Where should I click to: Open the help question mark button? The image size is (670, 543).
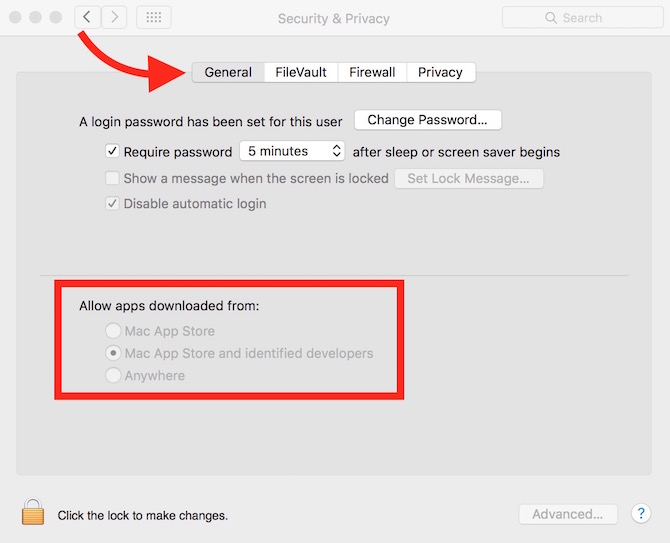tap(641, 514)
